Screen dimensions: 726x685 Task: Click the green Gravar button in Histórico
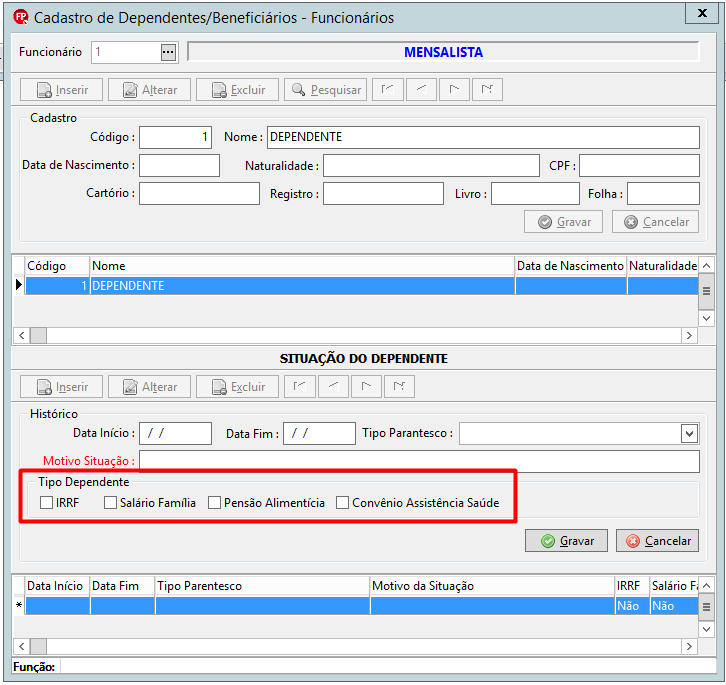coord(566,541)
